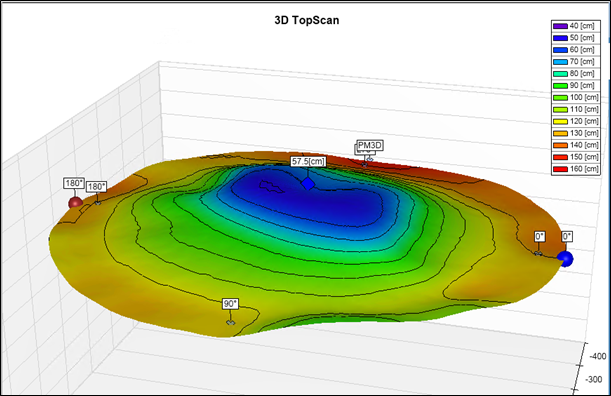Click the small grey marker under the first 0° label
611x396 pixels.
[x=538, y=254]
